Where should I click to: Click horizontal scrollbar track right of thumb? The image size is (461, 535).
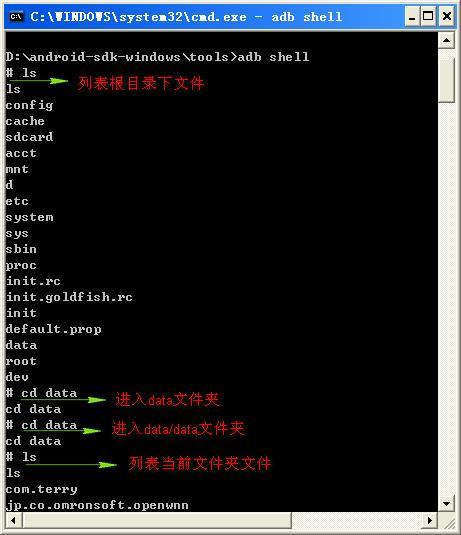click(x=357, y=521)
